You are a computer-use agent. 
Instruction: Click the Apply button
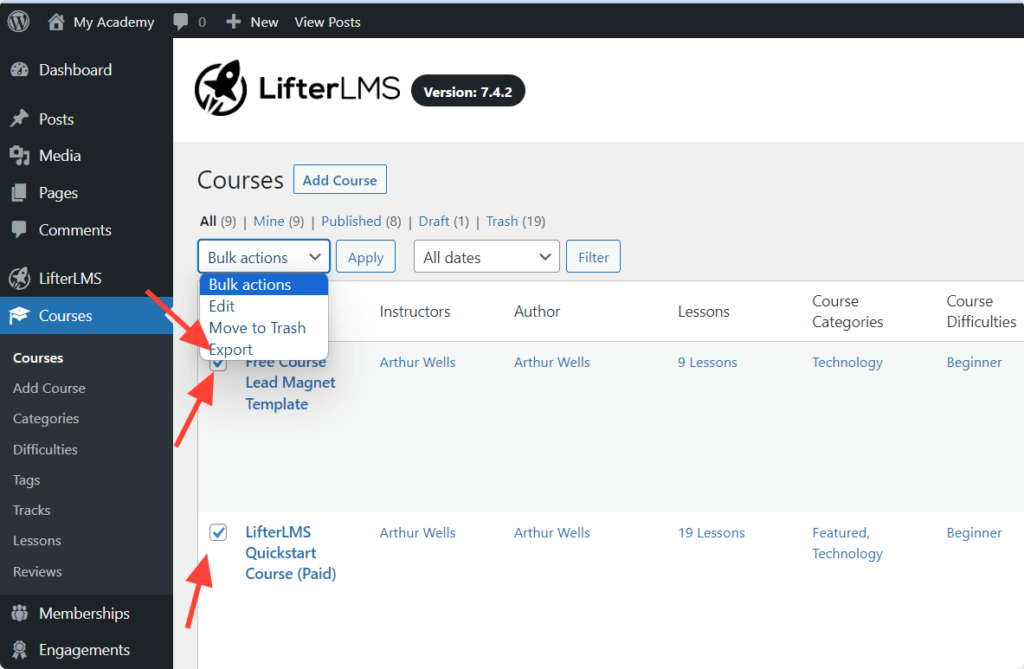pos(365,256)
